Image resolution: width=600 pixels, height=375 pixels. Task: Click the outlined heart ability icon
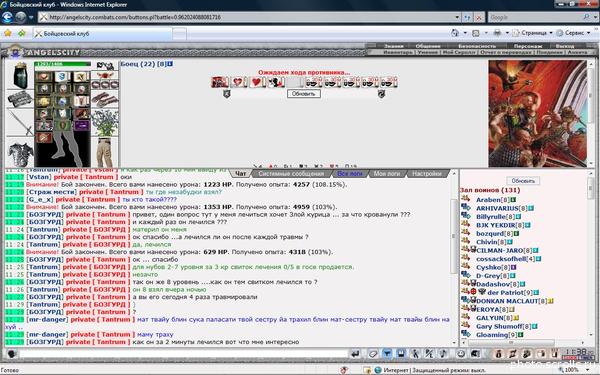point(238,82)
